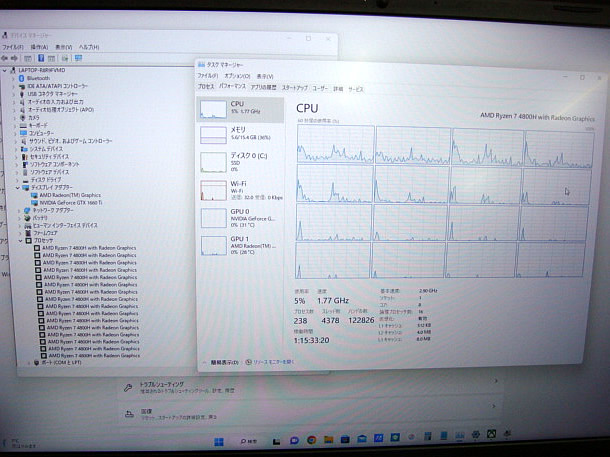The image size is (610, 457).
Task: Open トラブルシューティング in Settings window
Action: [x=309, y=387]
